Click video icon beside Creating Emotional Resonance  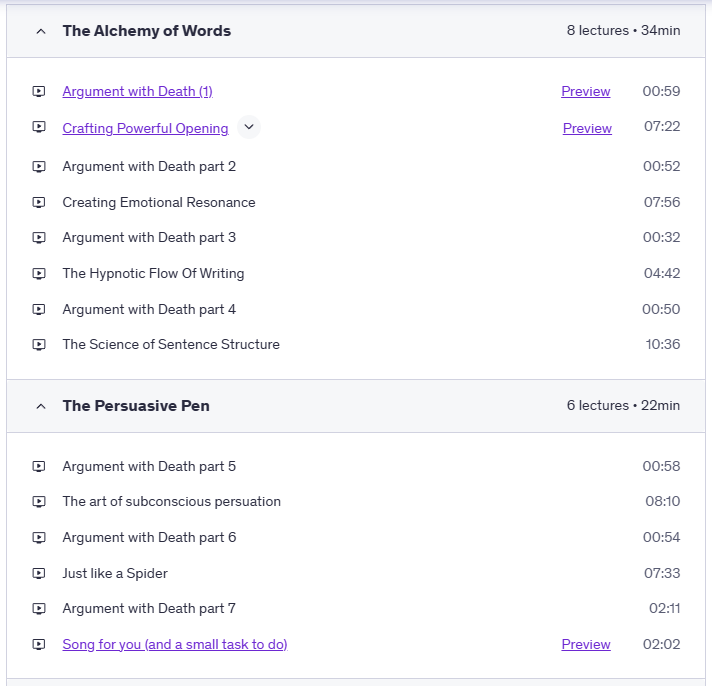[x=39, y=202]
